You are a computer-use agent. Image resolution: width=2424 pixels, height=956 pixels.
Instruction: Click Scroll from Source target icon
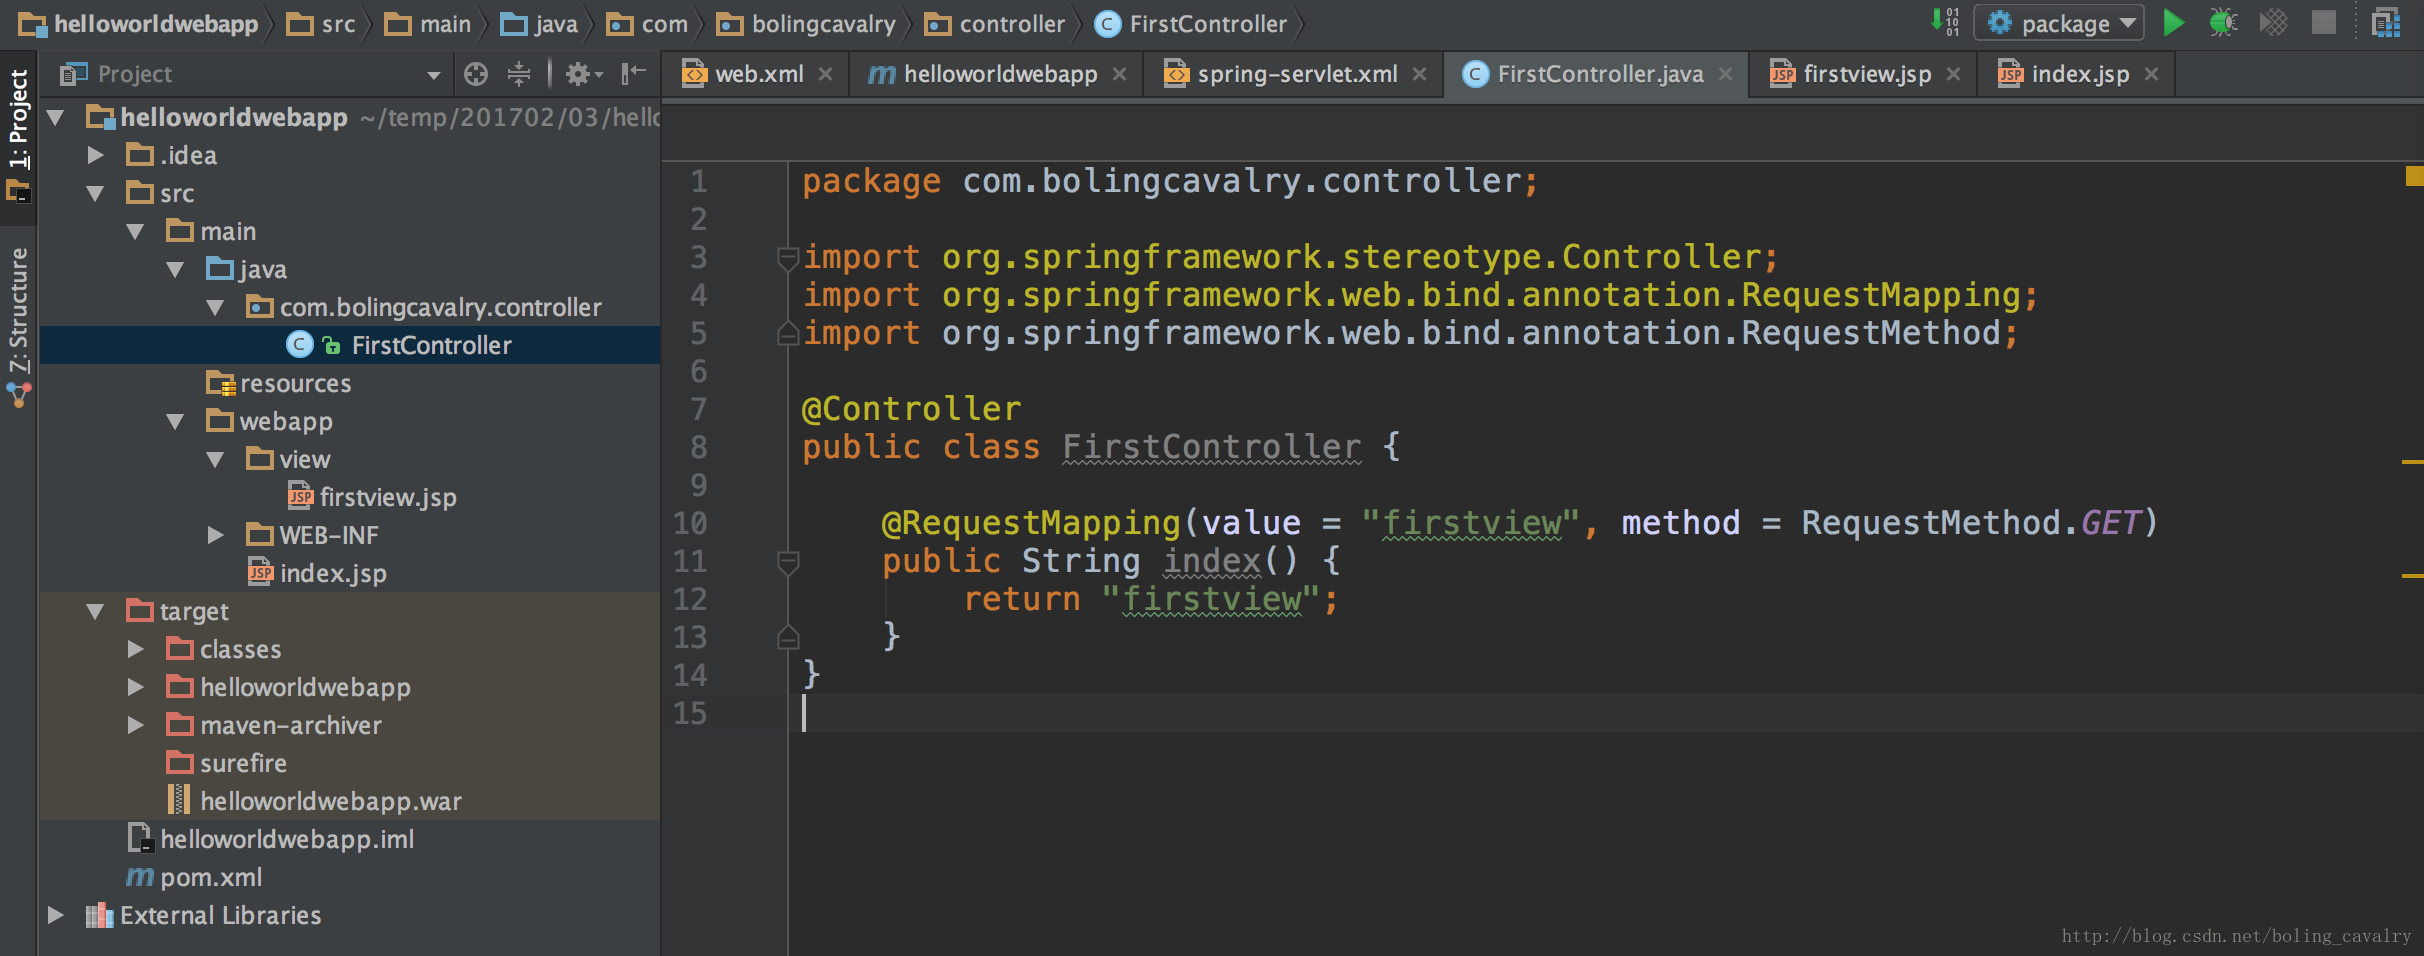click(476, 73)
